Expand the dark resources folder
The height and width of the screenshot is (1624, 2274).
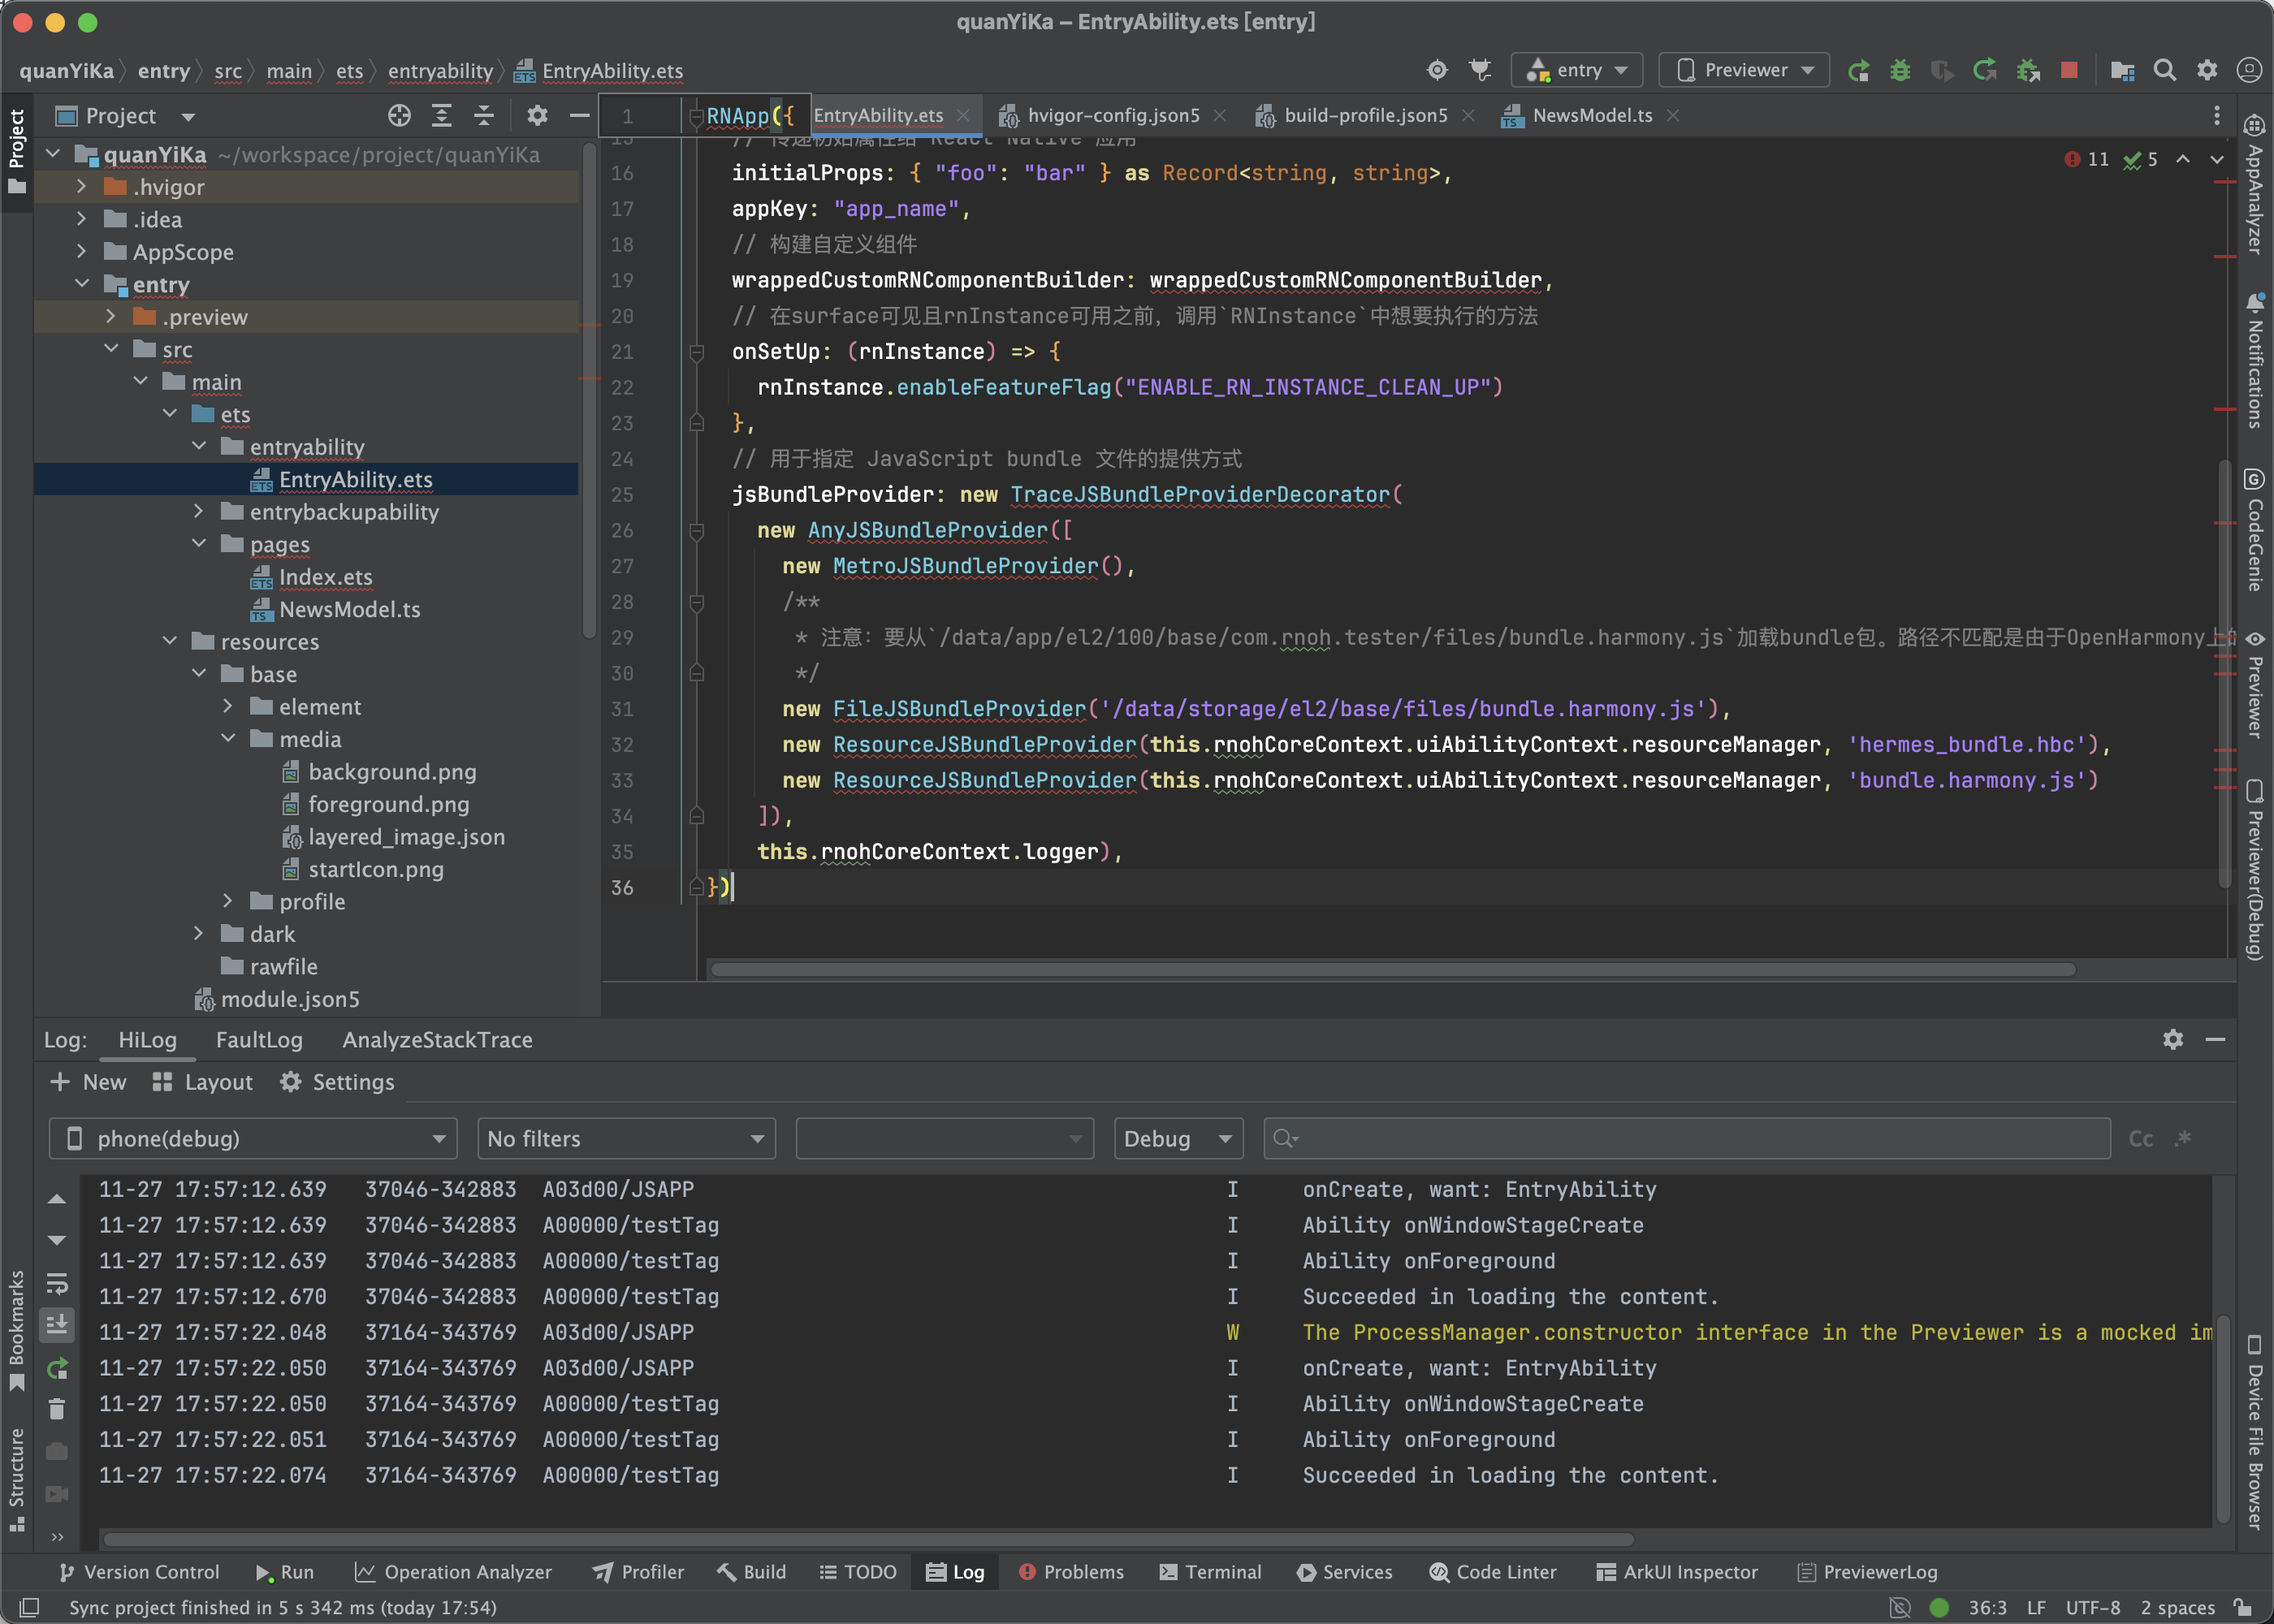tap(199, 934)
